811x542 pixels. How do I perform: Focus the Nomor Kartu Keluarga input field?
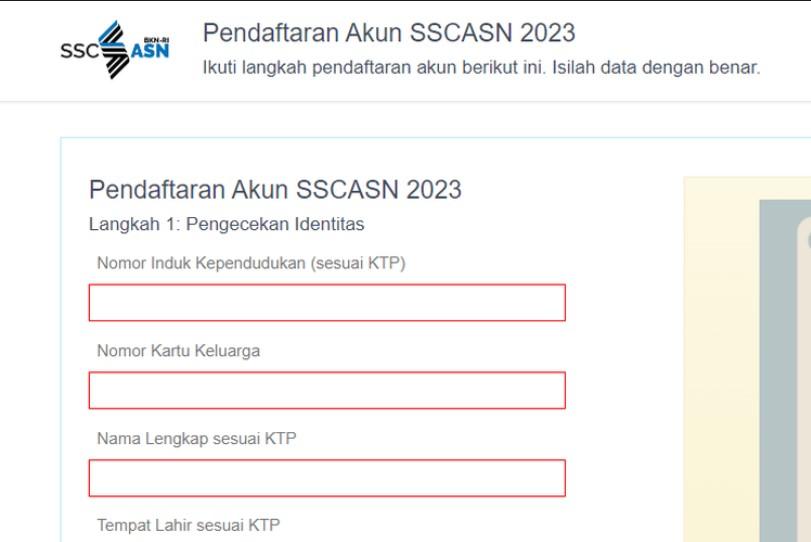(327, 390)
